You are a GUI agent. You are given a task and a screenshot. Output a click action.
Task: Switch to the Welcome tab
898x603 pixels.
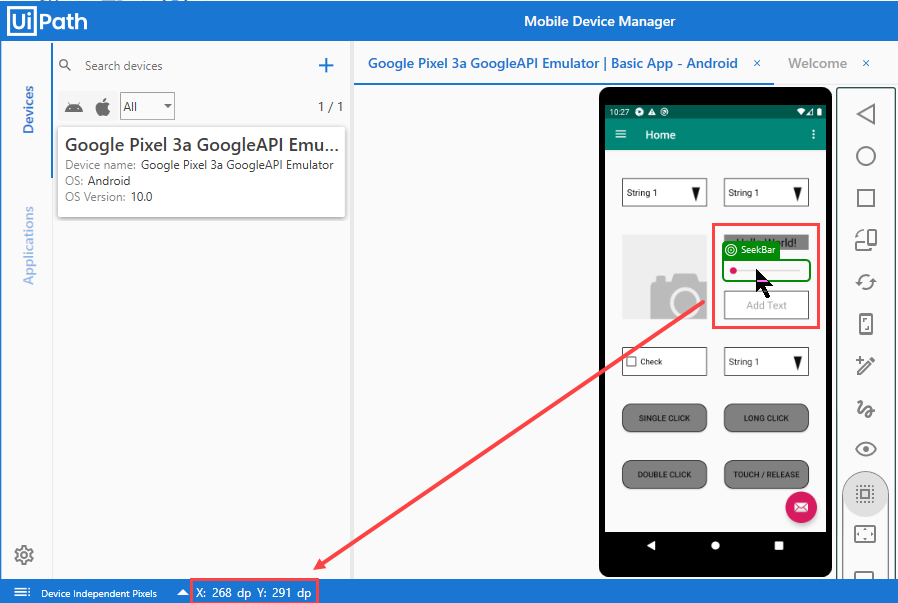(817, 63)
